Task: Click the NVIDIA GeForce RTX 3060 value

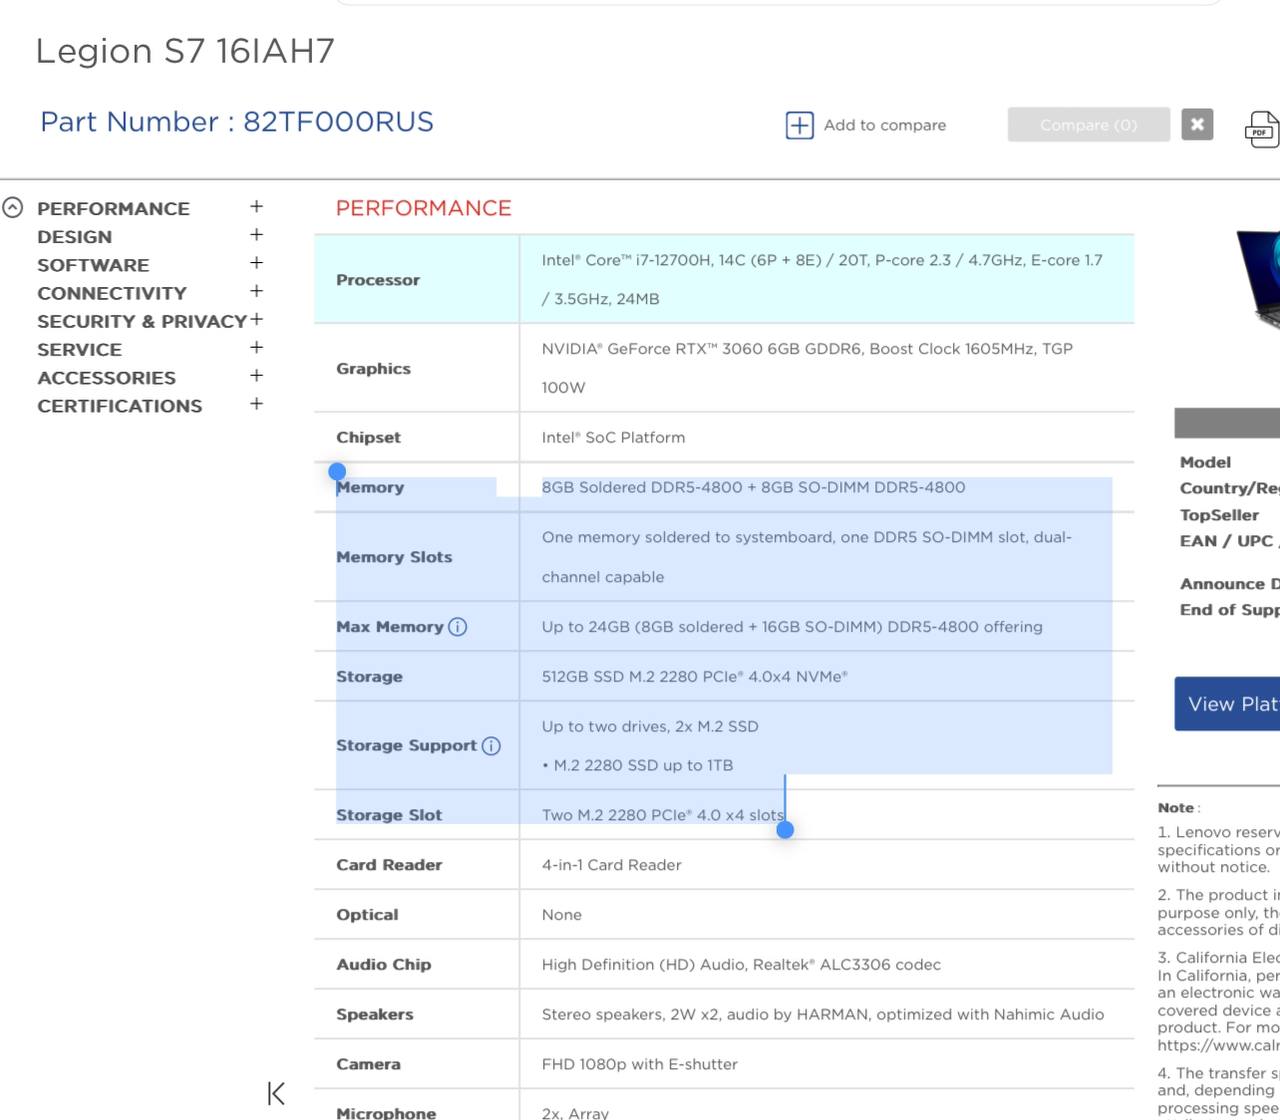Action: coord(807,368)
